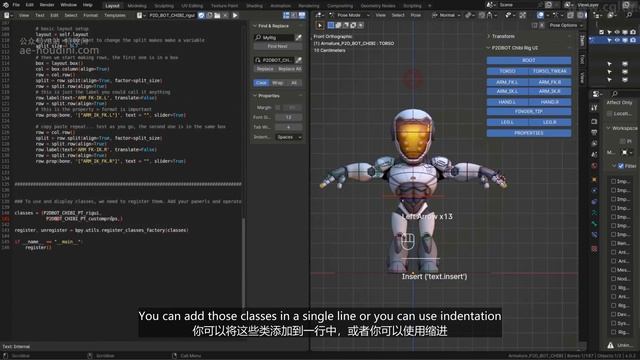The image size is (640, 360).
Task: Choose the first selection mode icon (set)
Action: point(331,25)
